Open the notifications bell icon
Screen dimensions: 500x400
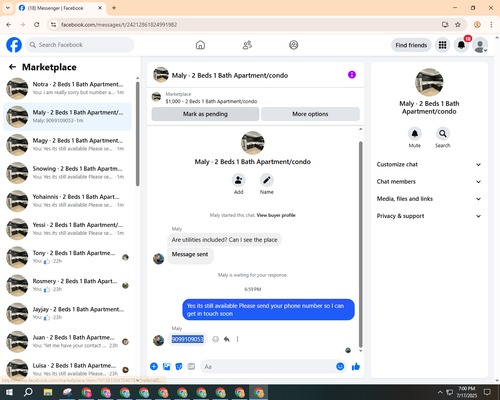click(x=461, y=45)
